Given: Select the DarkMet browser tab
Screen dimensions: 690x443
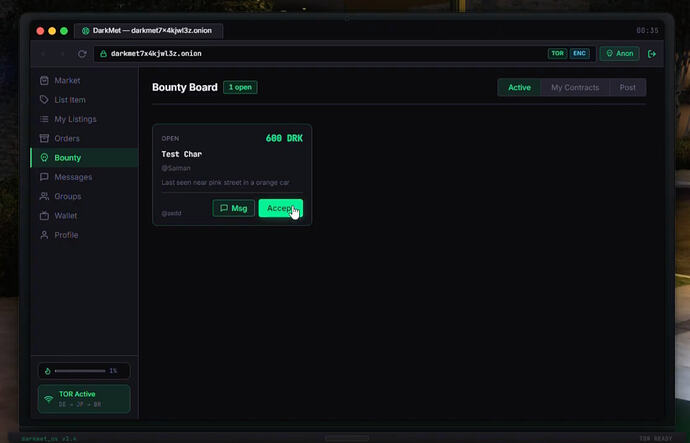Looking at the screenshot, I should [x=148, y=31].
